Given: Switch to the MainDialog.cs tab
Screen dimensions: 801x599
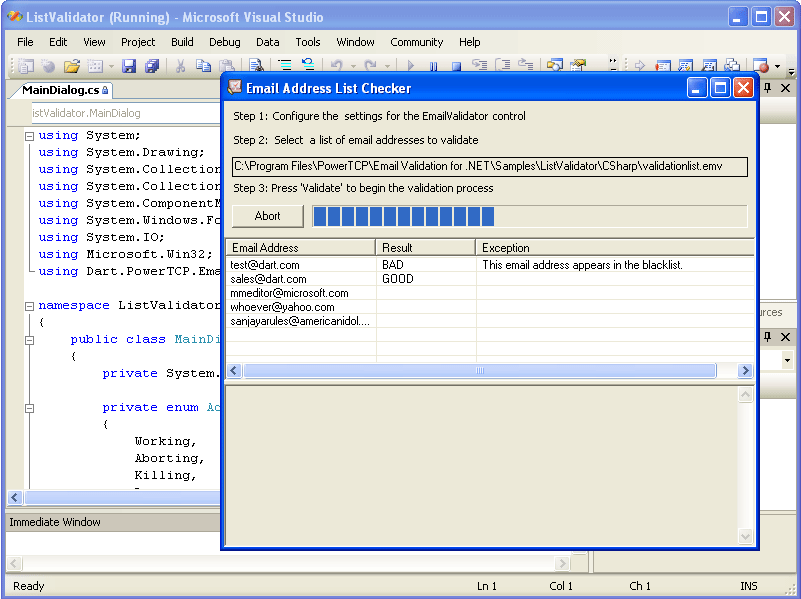Looking at the screenshot, I should [x=63, y=90].
